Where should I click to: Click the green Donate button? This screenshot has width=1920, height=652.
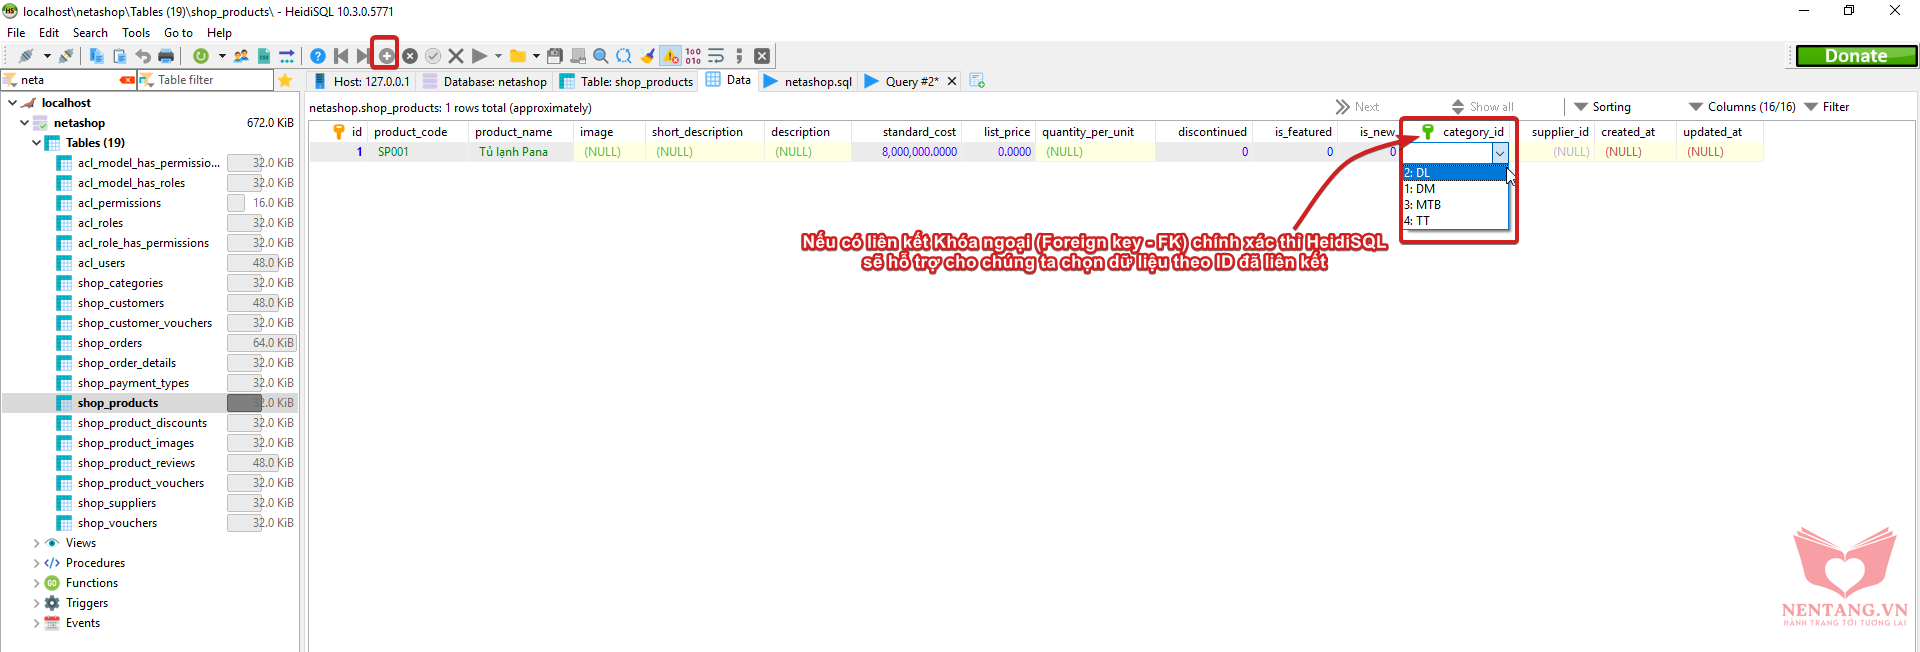(1856, 56)
